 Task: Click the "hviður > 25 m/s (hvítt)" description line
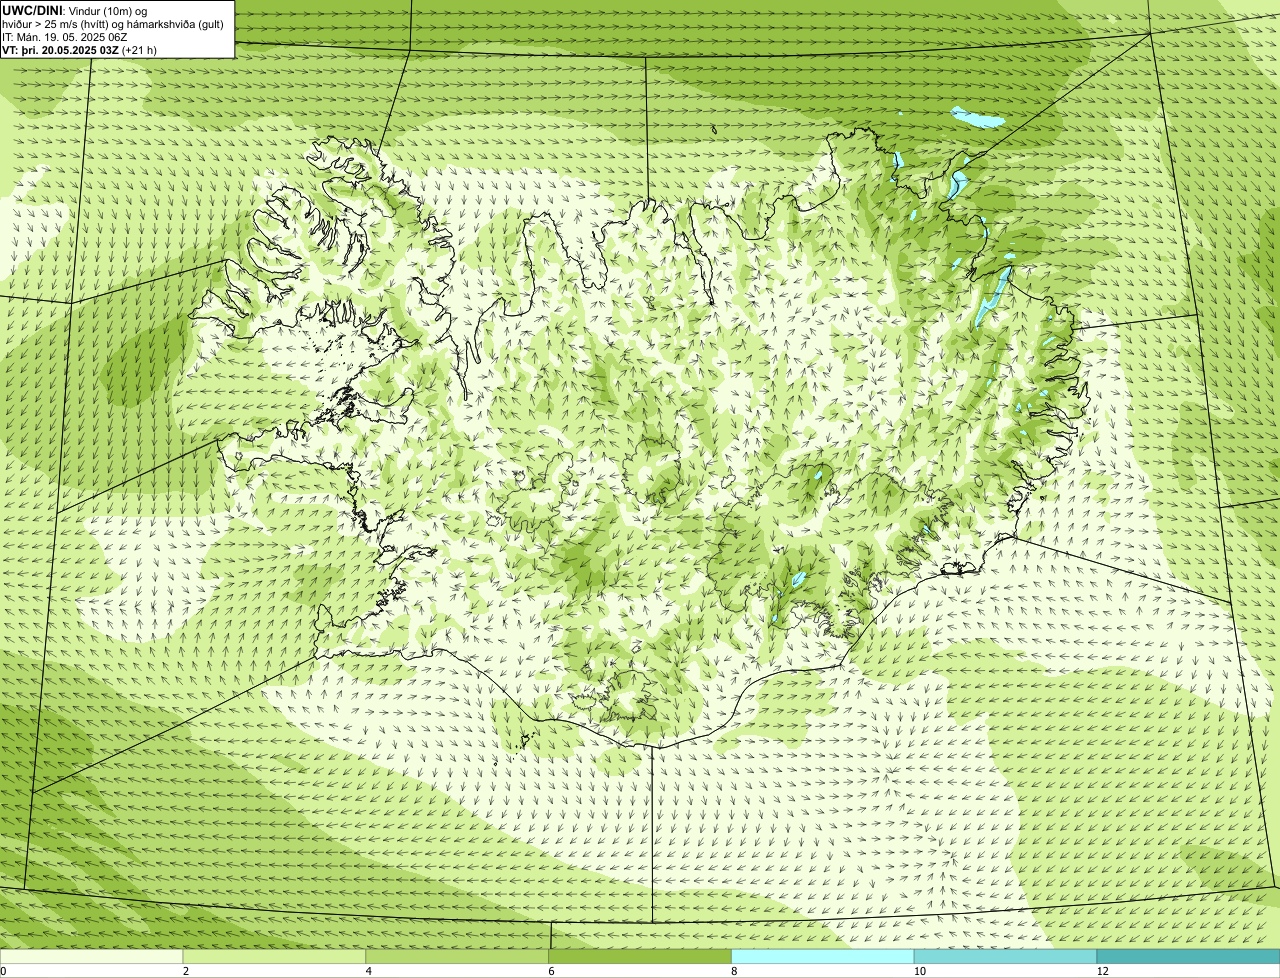[113, 24]
